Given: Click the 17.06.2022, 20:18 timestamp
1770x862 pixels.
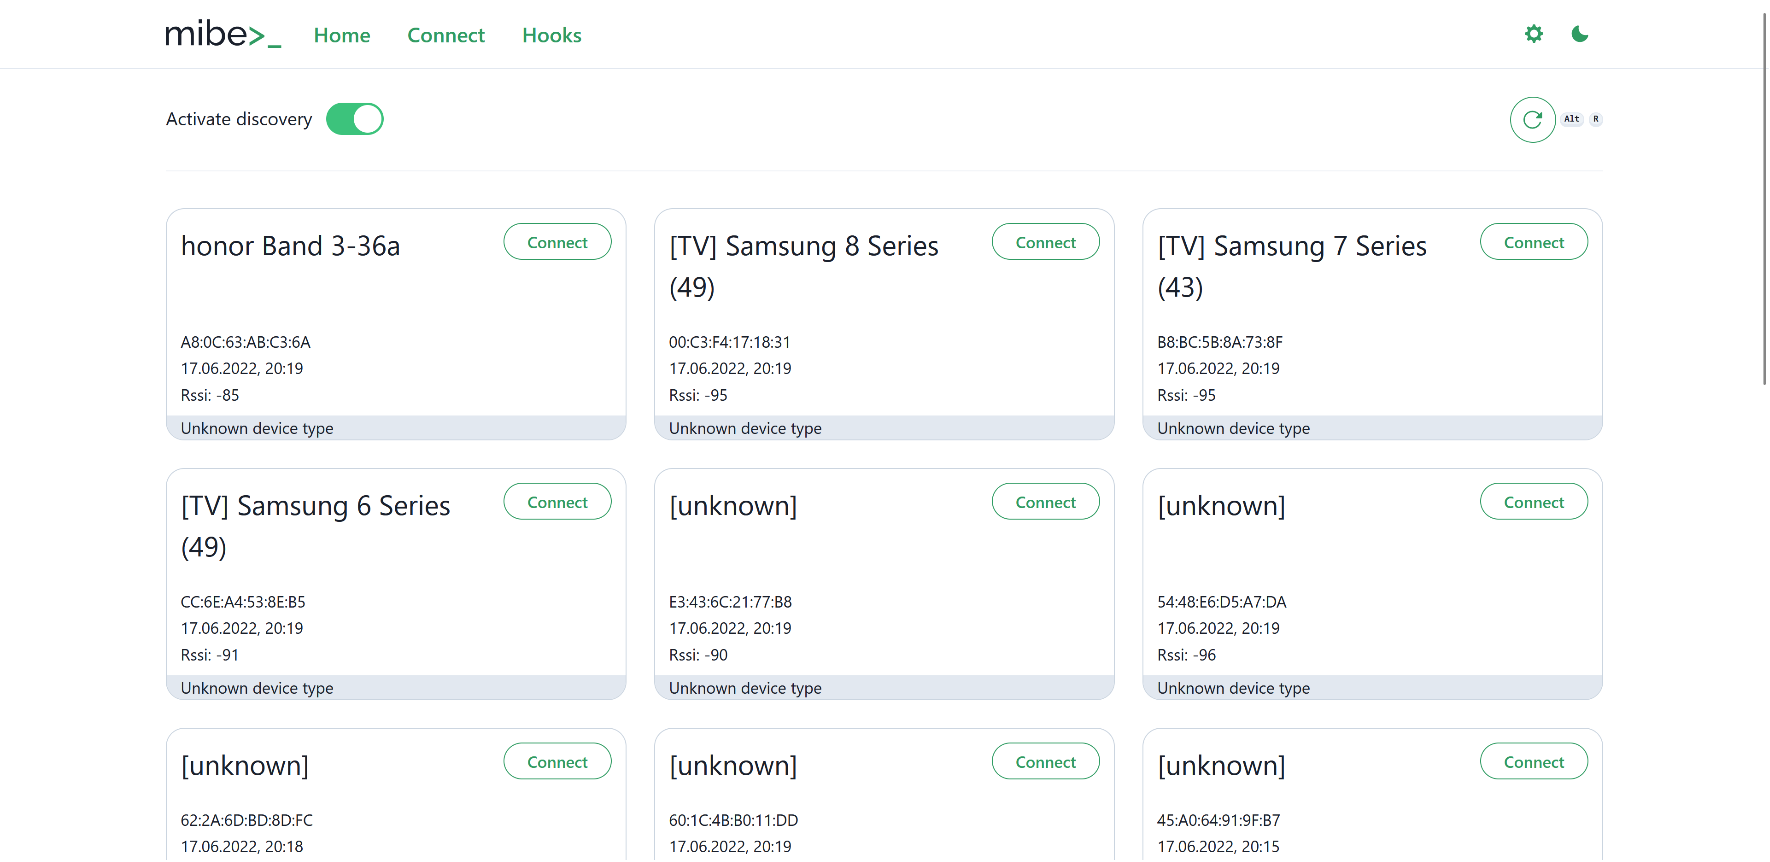Looking at the screenshot, I should point(242,846).
